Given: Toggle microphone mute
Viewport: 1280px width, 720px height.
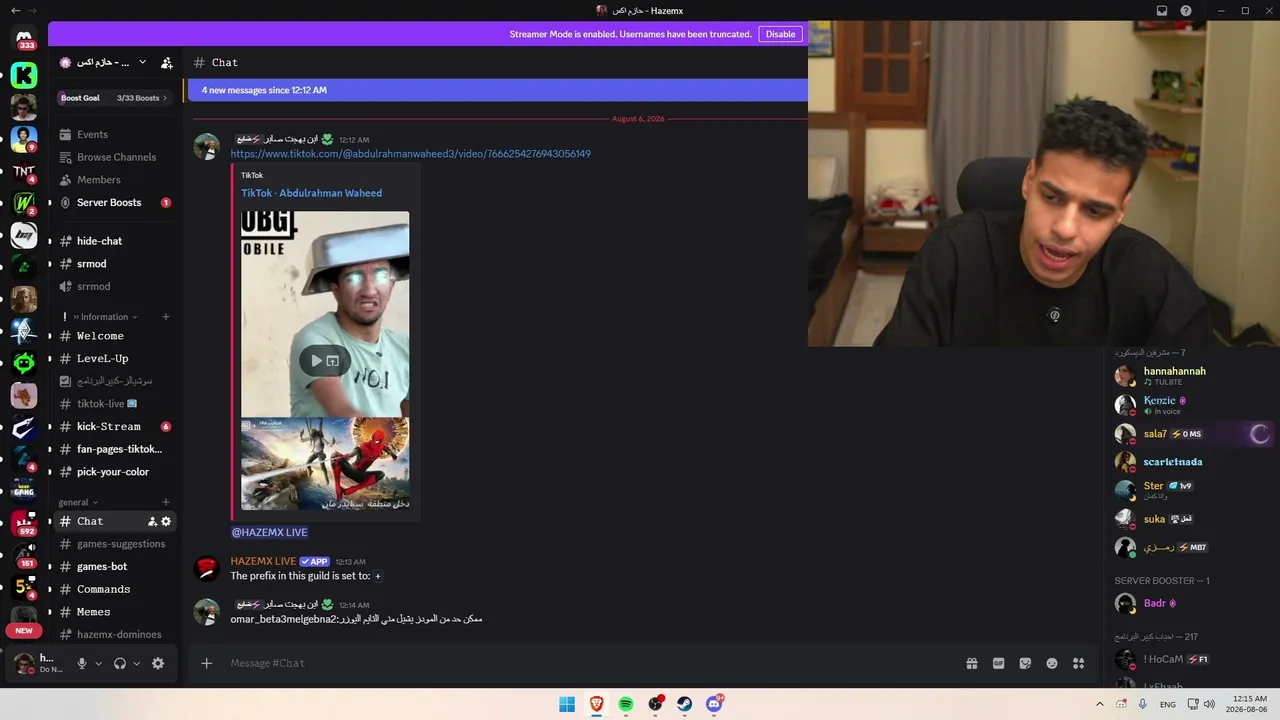Looking at the screenshot, I should (x=82, y=663).
